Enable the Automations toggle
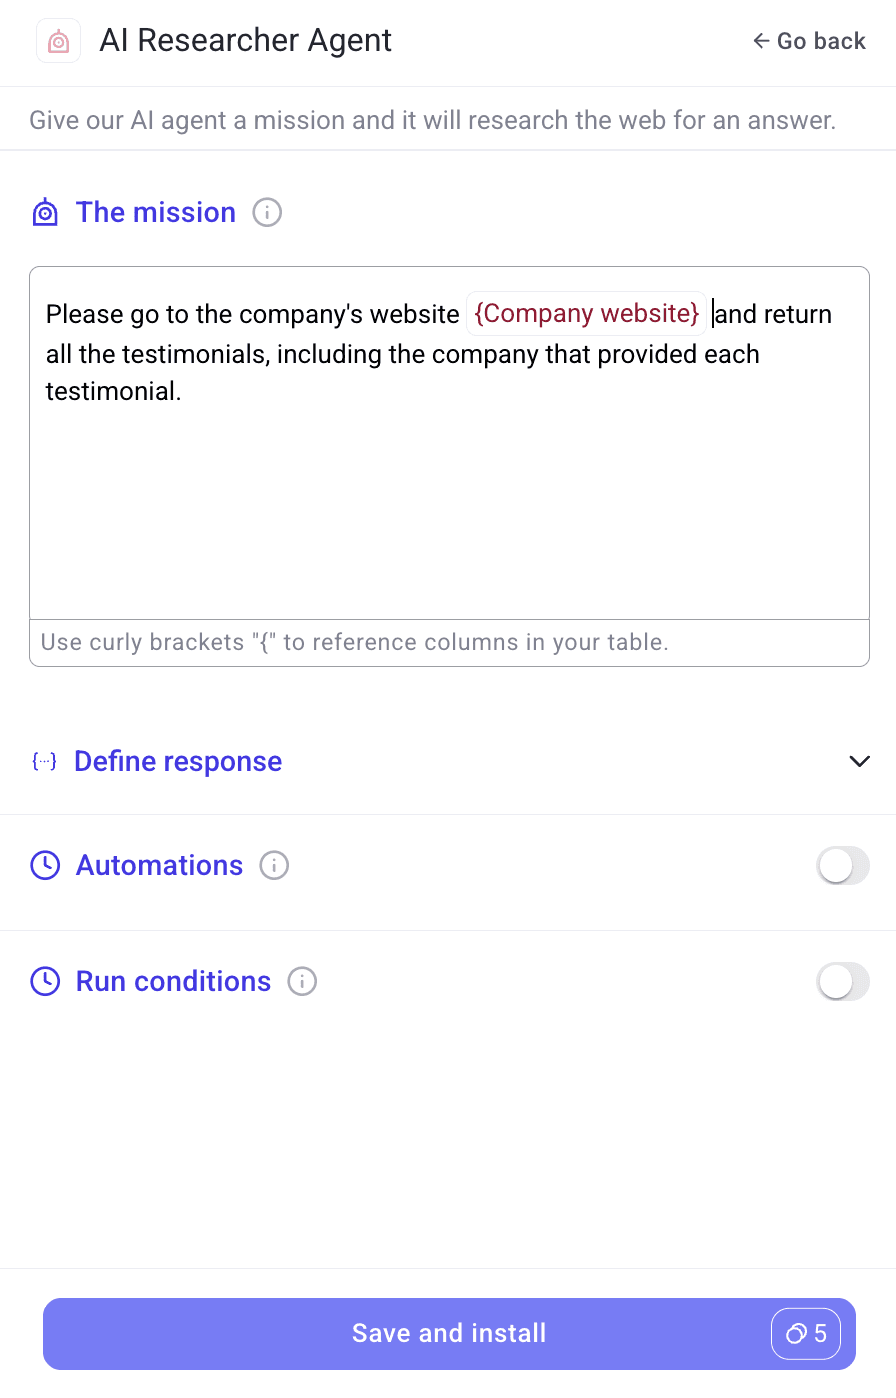The image size is (896, 1398). pos(843,865)
